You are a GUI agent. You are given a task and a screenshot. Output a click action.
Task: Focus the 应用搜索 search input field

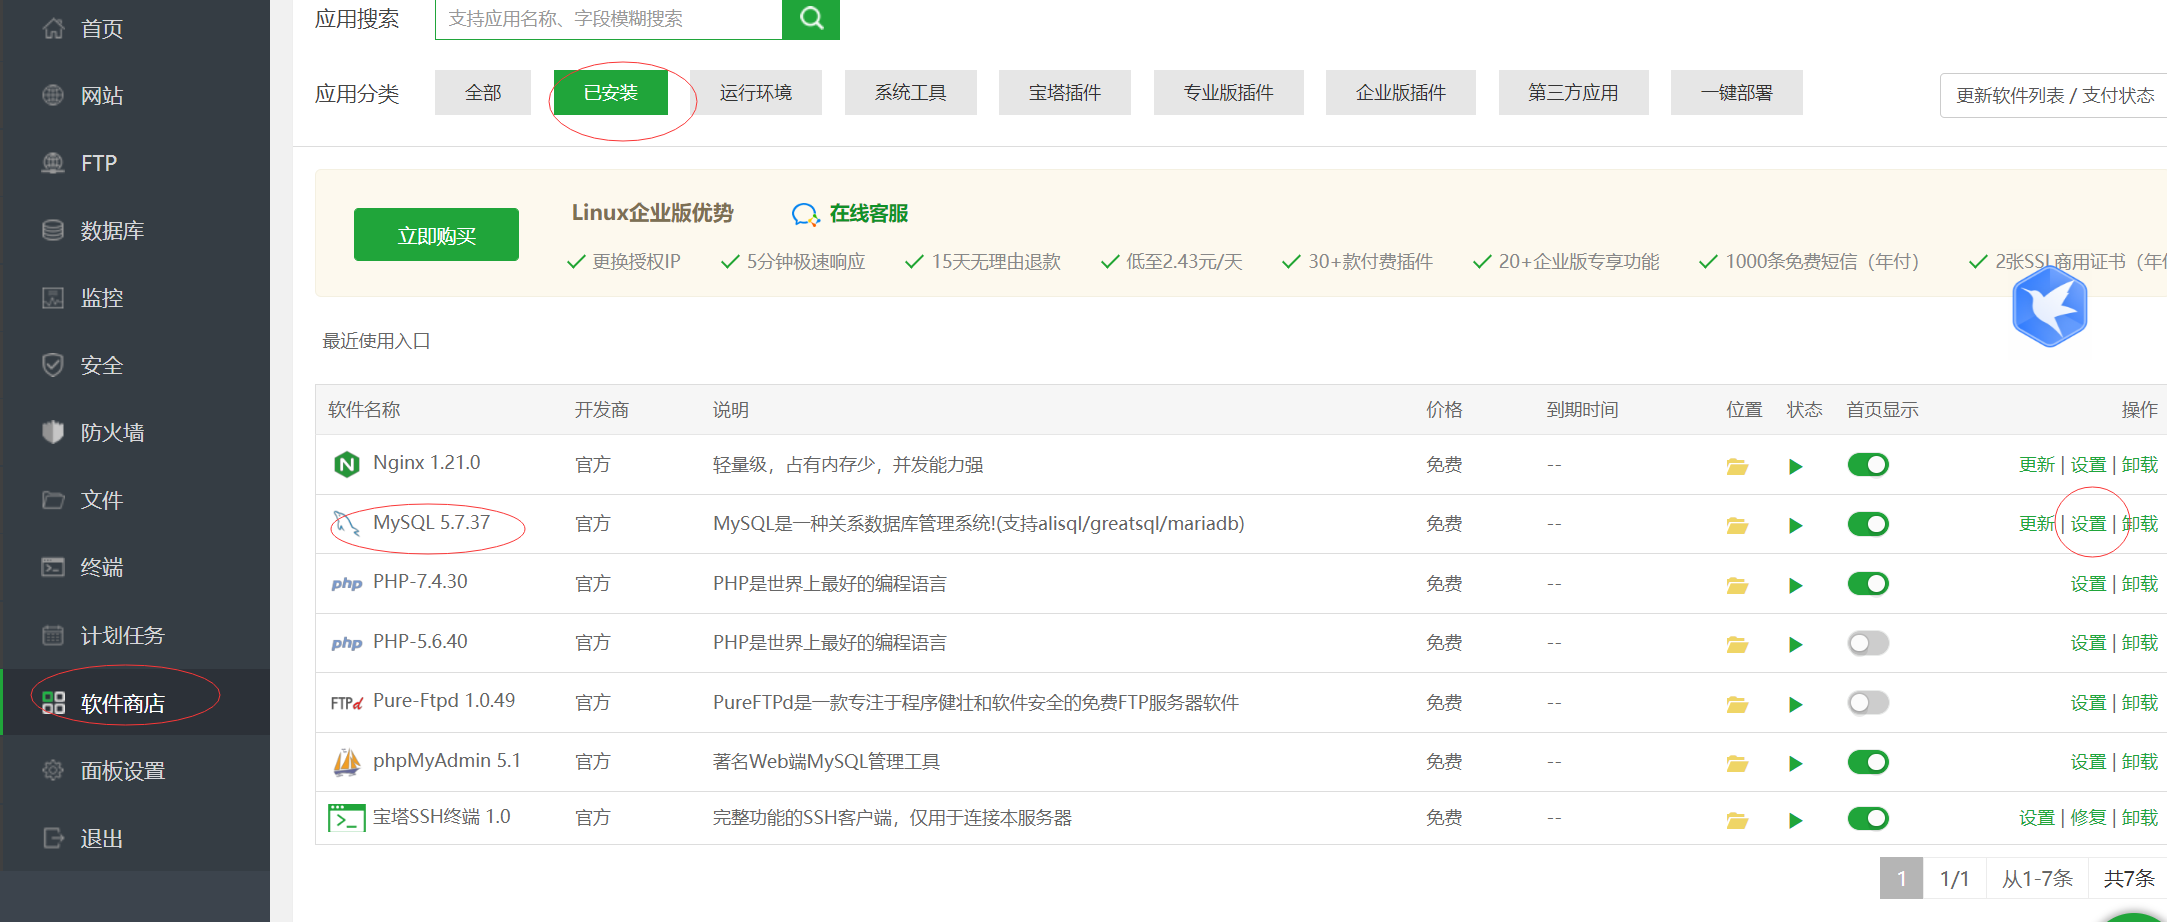[608, 19]
